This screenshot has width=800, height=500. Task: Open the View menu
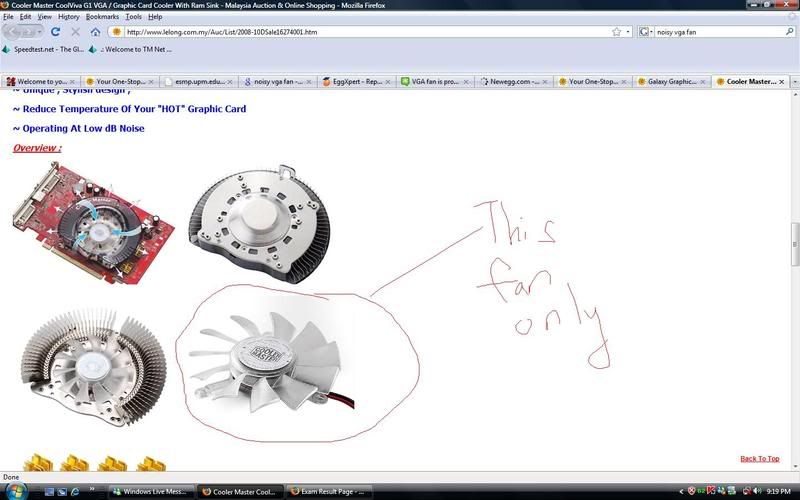coord(44,17)
